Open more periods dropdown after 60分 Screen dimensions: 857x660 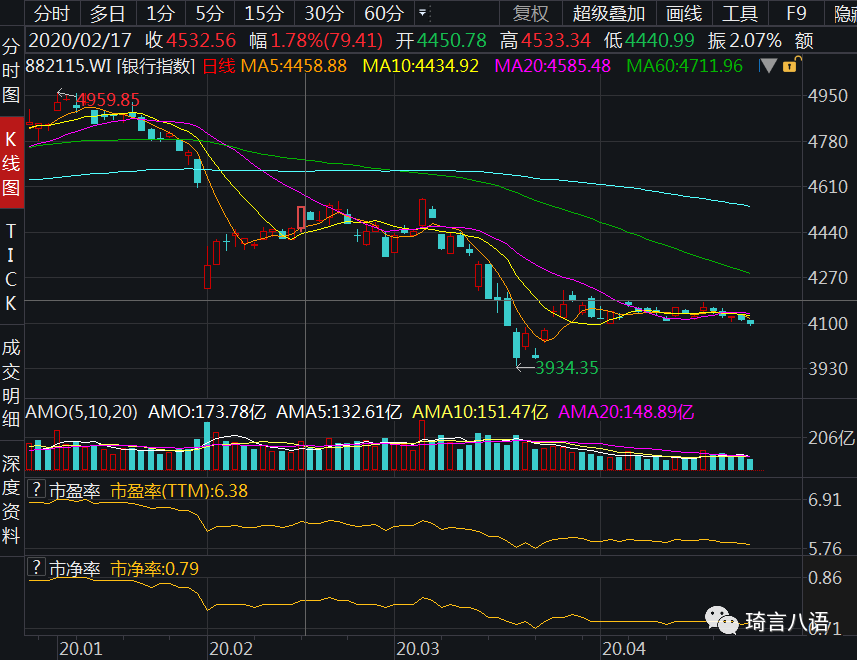click(x=422, y=14)
